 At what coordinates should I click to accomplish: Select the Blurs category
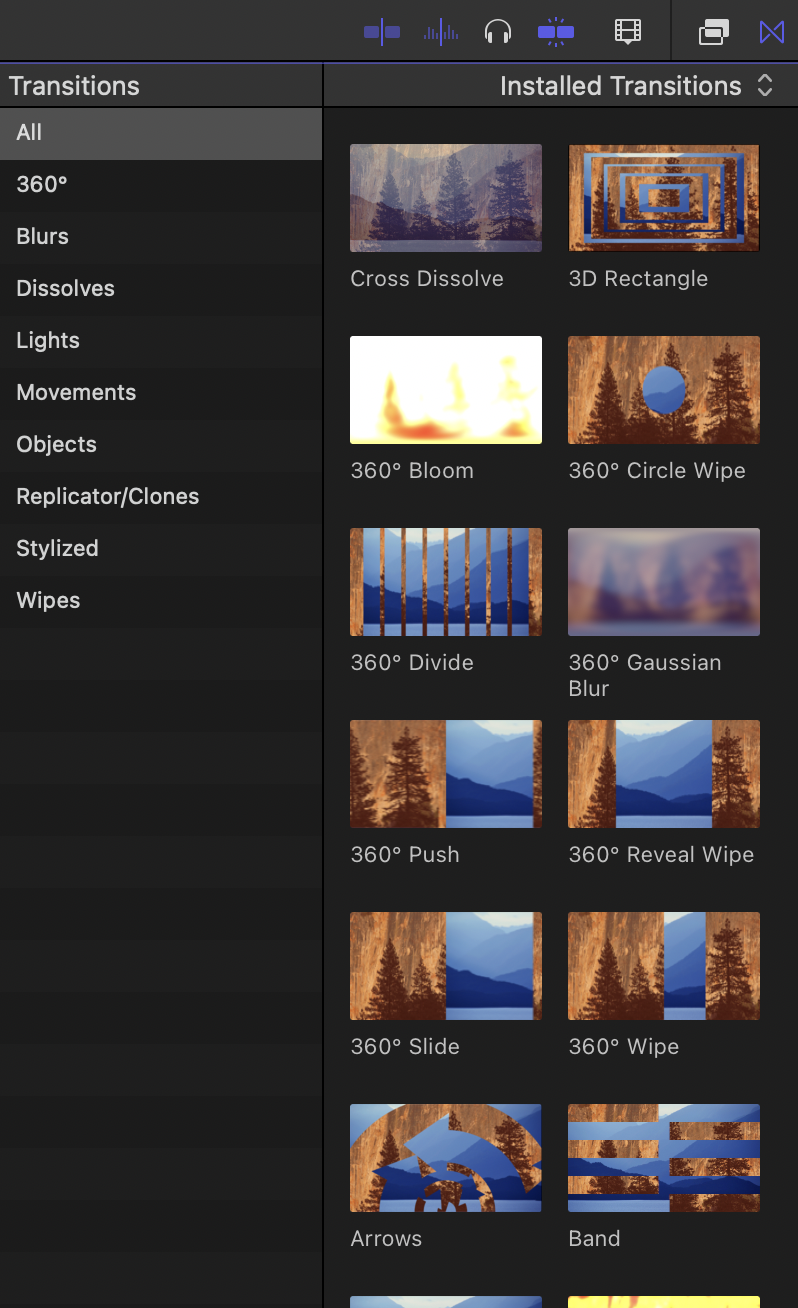(x=161, y=236)
